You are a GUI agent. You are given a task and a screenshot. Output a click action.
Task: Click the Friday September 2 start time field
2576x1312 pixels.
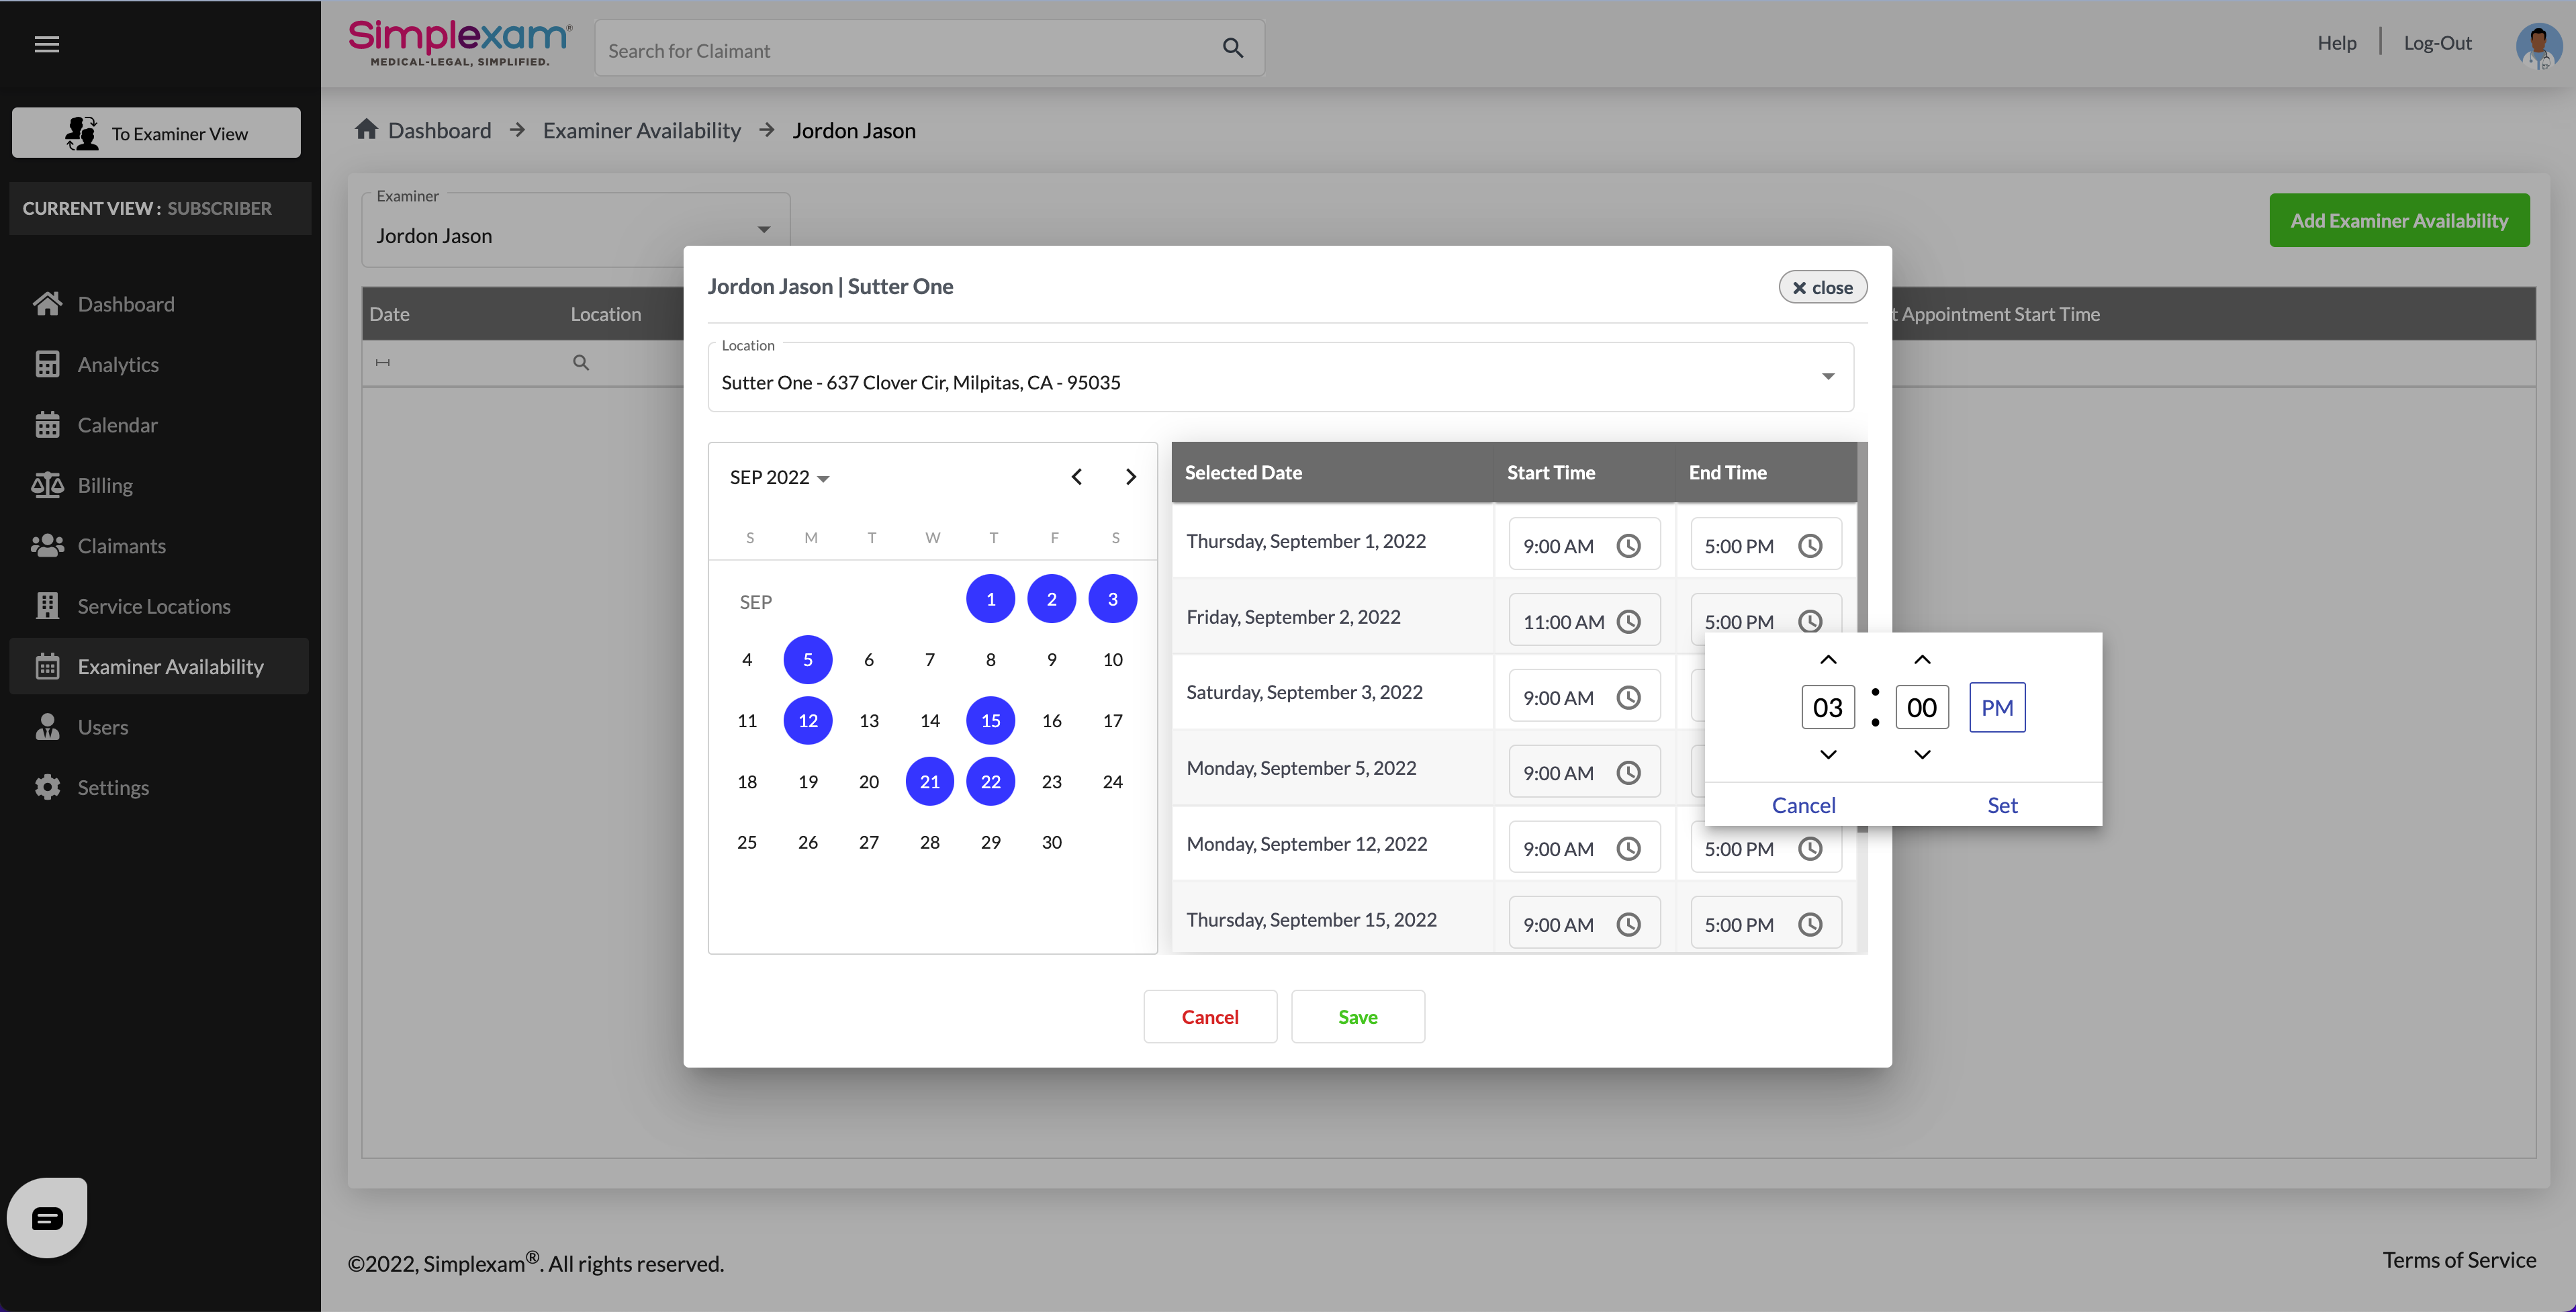tap(1564, 622)
